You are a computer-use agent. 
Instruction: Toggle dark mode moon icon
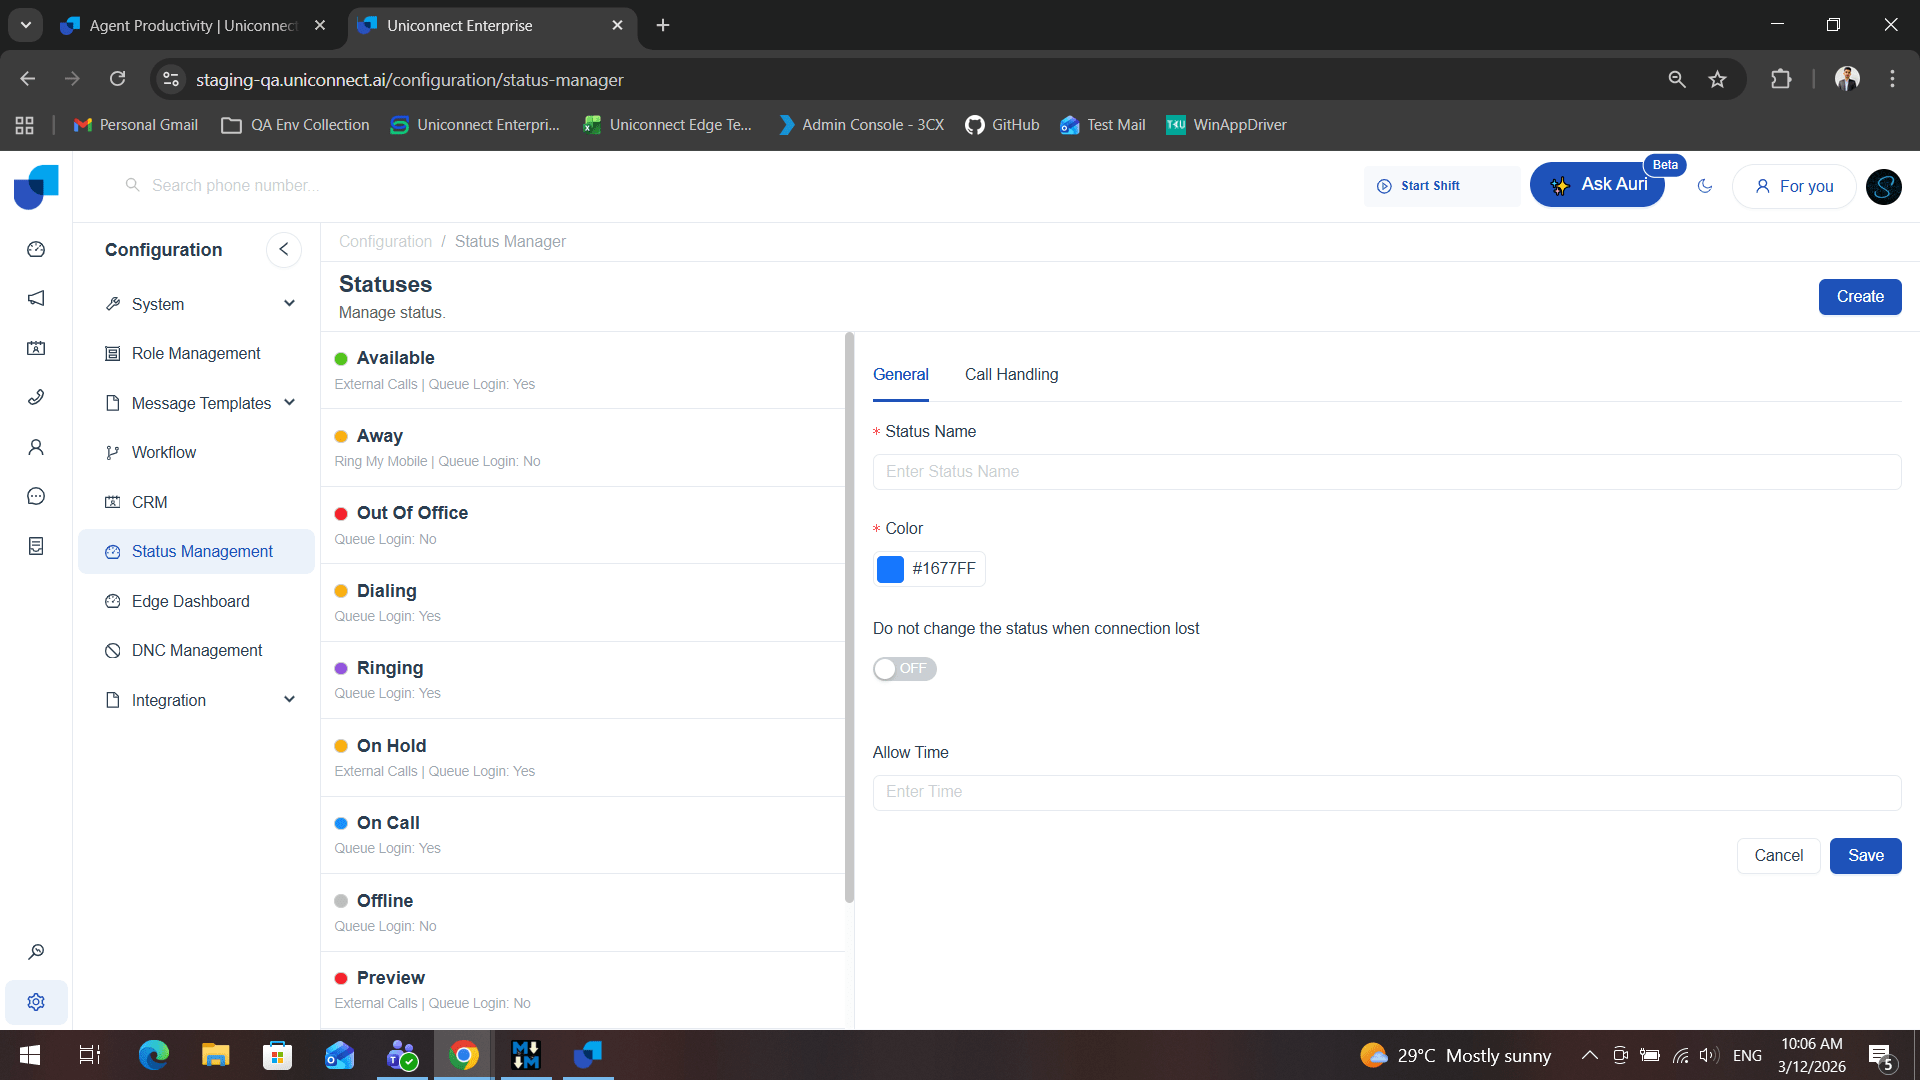(x=1705, y=186)
